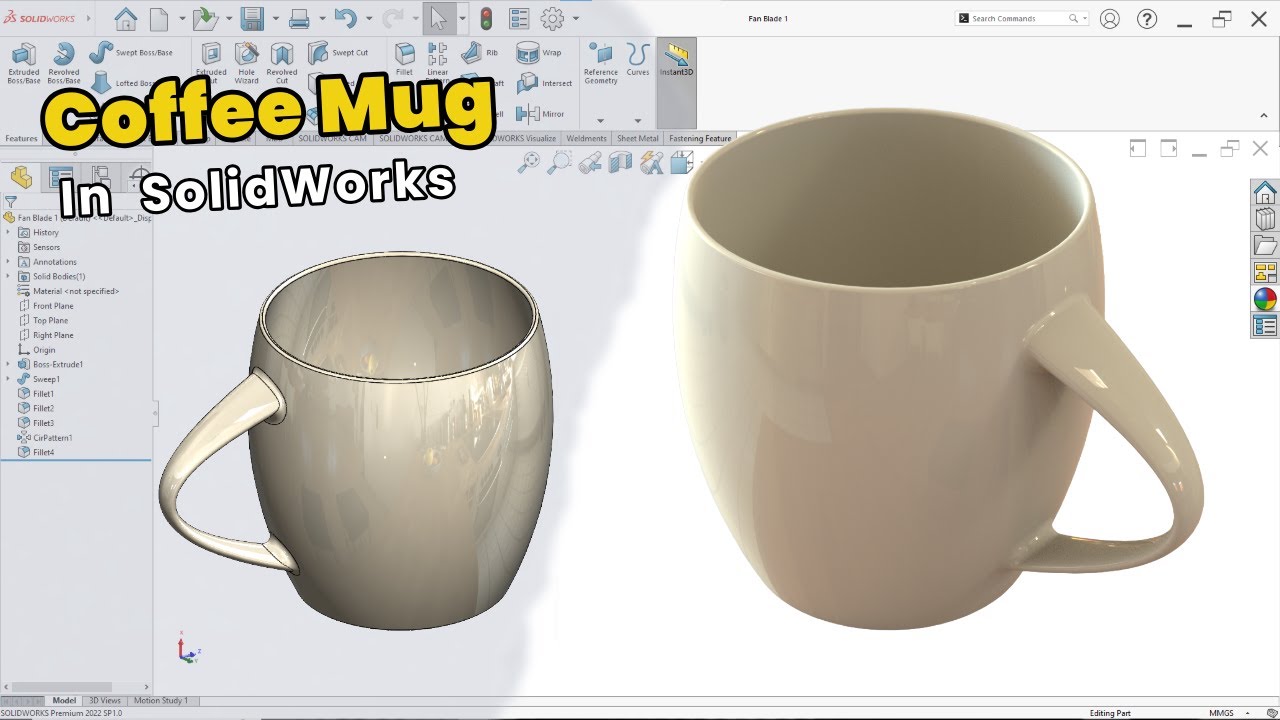
Task: Print the document with the printer icon
Action: [298, 18]
